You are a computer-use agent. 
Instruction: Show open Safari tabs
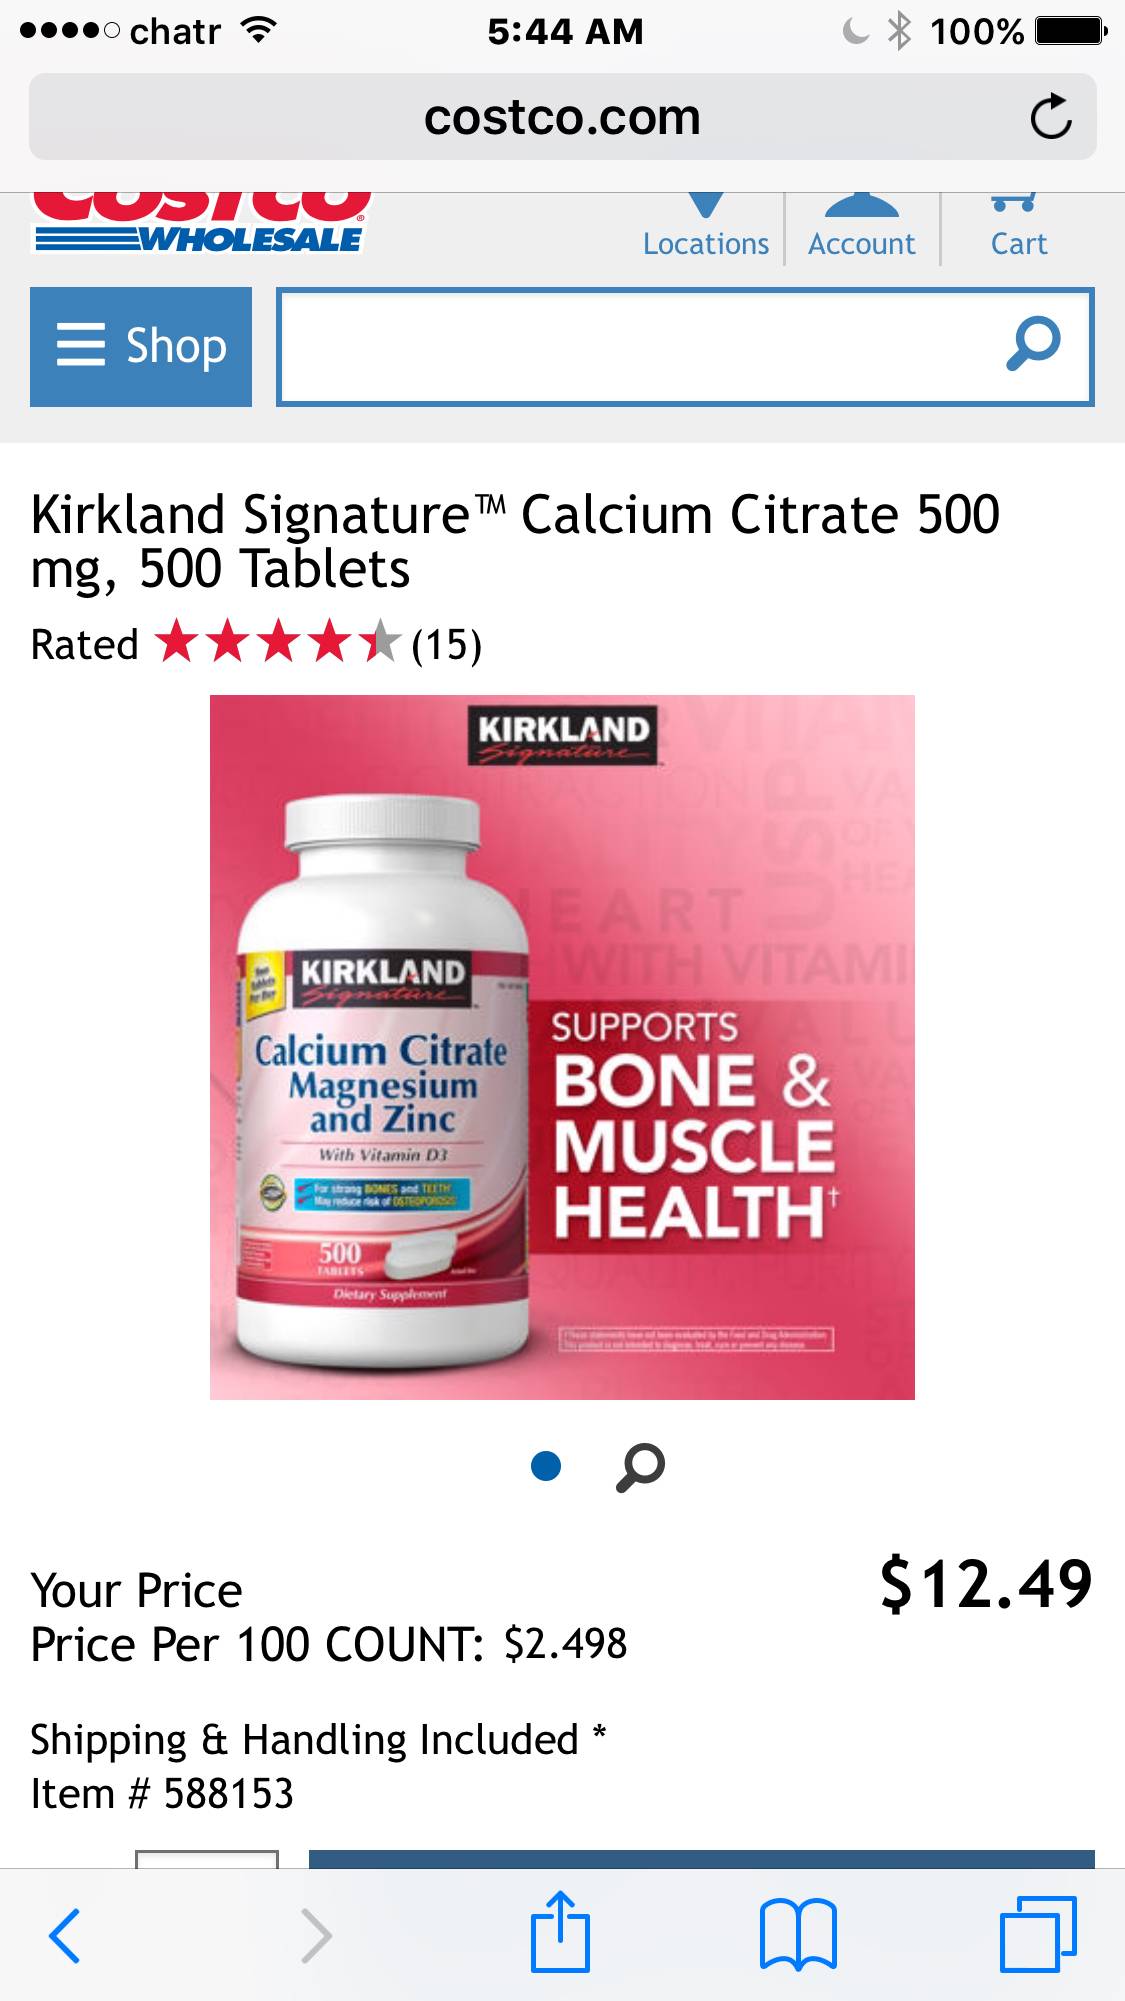coord(1038,1934)
